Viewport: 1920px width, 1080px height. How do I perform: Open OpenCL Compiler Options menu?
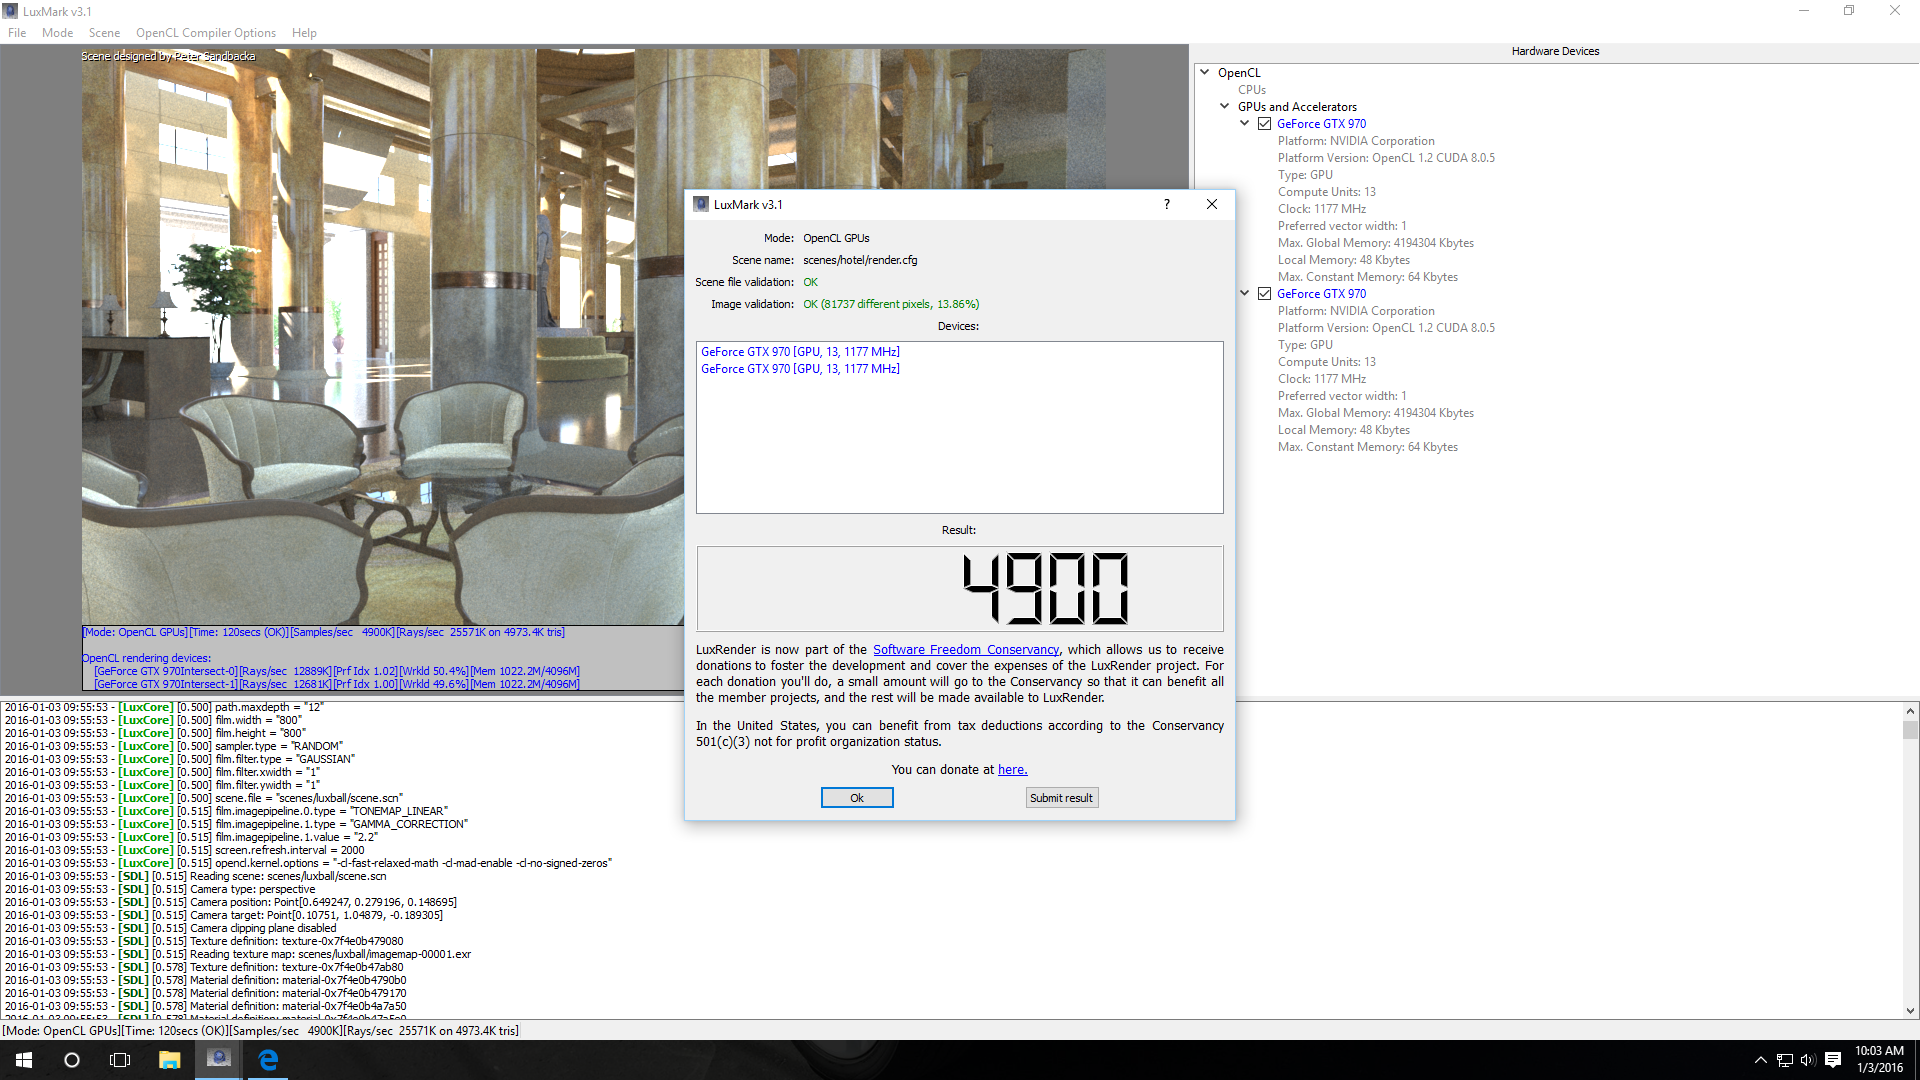tap(205, 33)
